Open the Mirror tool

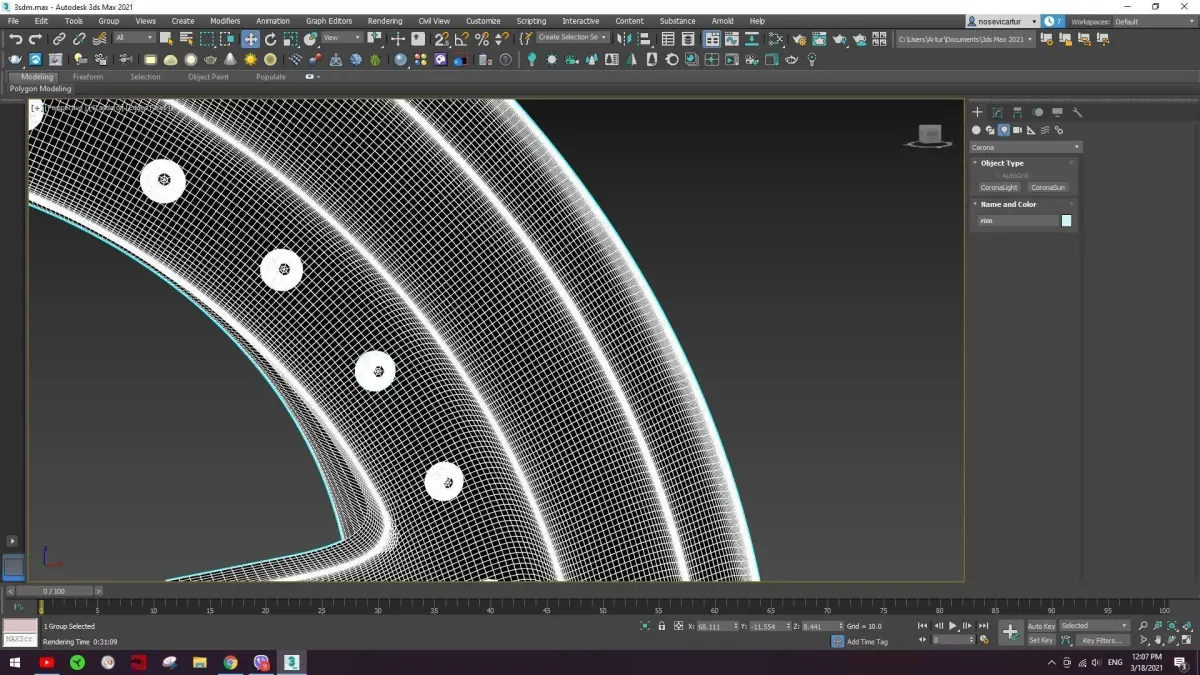623,39
